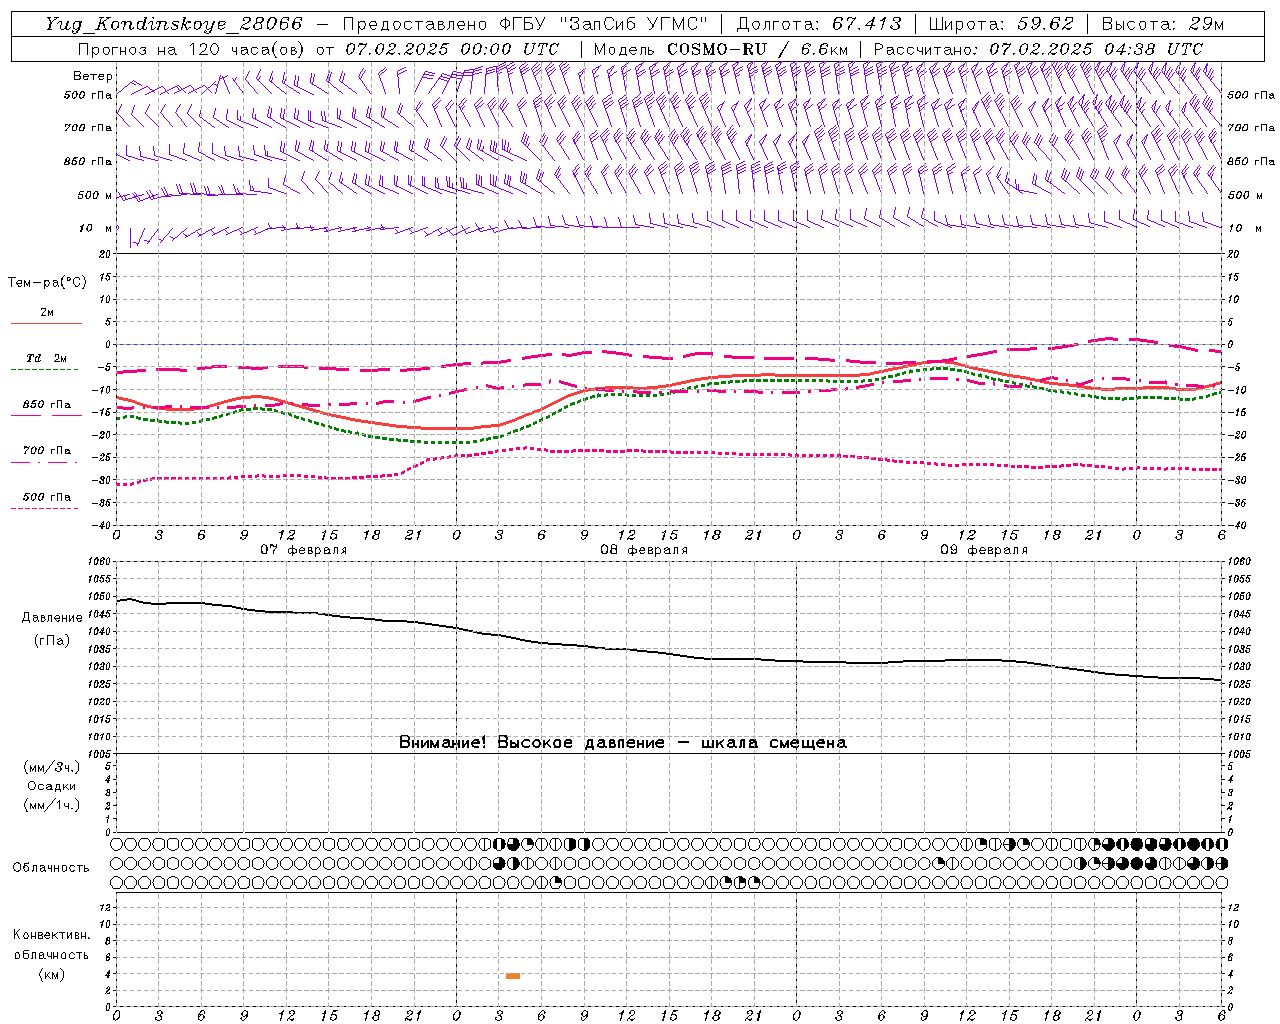This screenshot has height=1024, width=1280.
Task: Click the Тем-ра(°C) axis label
Action: [x=47, y=283]
